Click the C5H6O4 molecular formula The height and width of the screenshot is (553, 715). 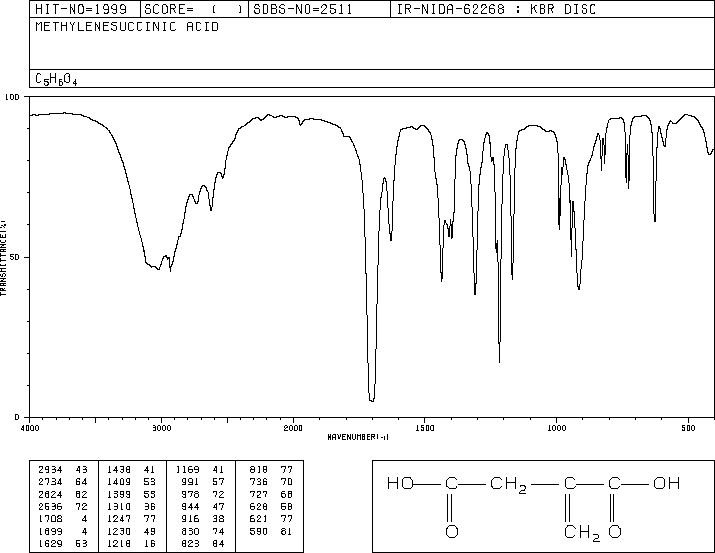pyautogui.click(x=56, y=79)
